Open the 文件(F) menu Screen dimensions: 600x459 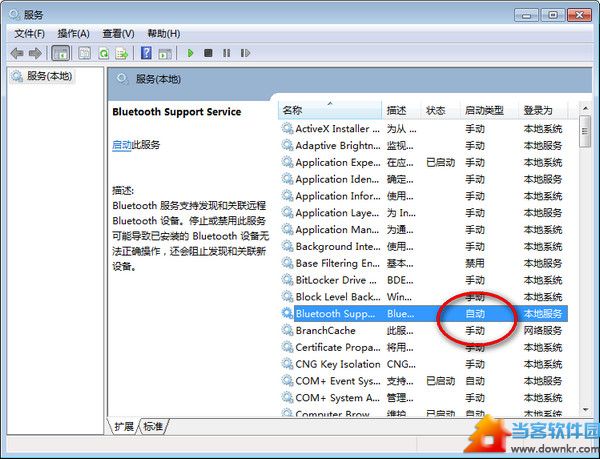pos(29,34)
